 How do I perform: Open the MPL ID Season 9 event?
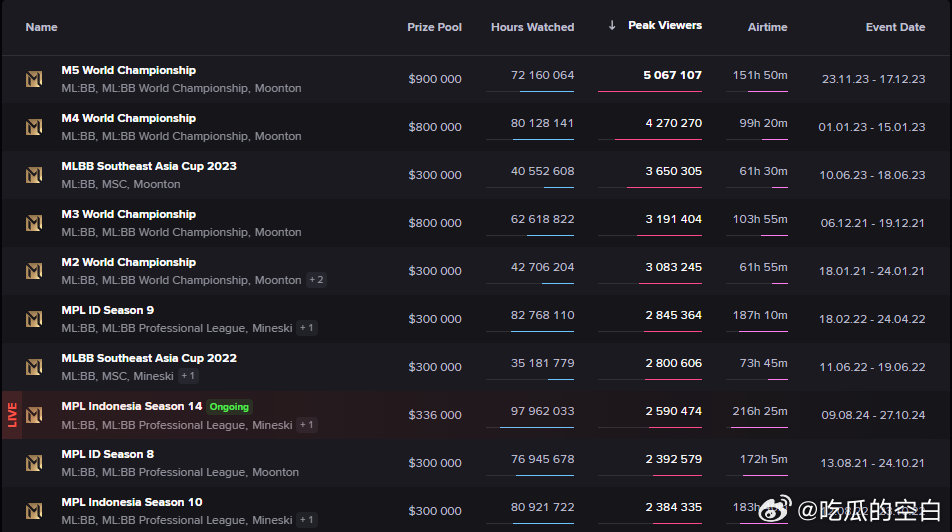point(107,310)
